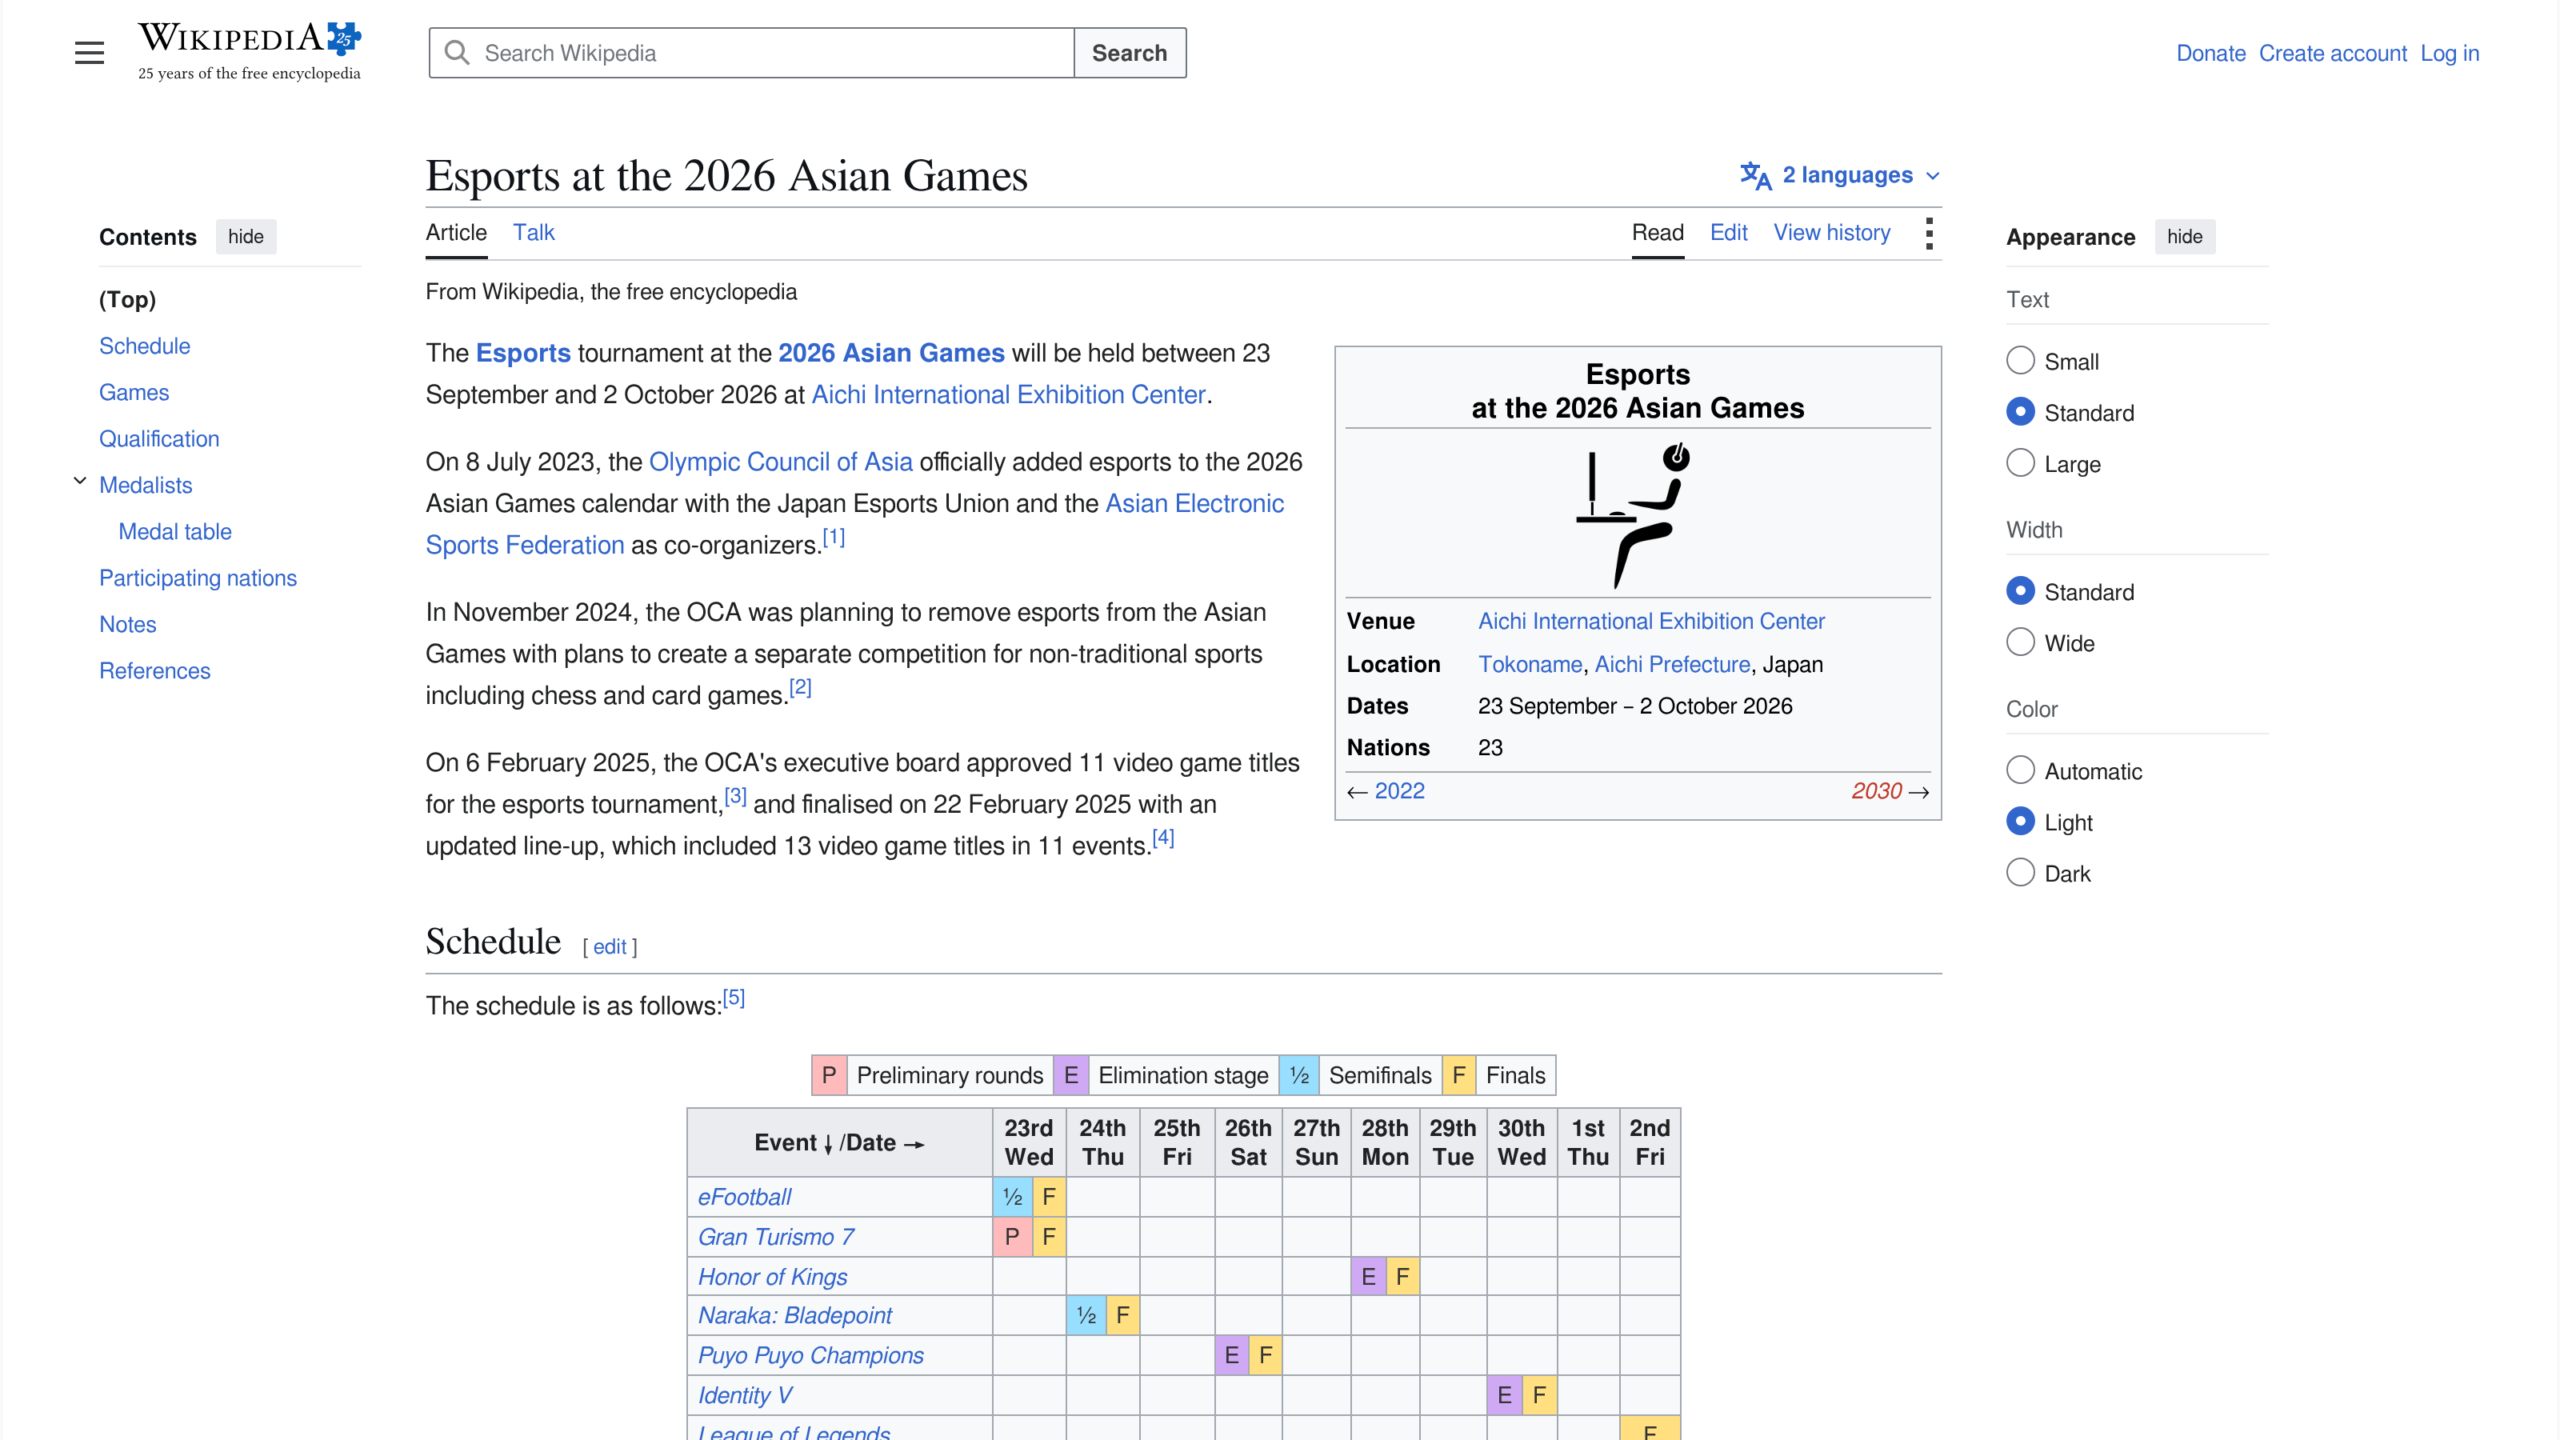Viewport: 2560px width, 1440px height.
Task: Click the Schedule section edit link
Action: (610, 947)
